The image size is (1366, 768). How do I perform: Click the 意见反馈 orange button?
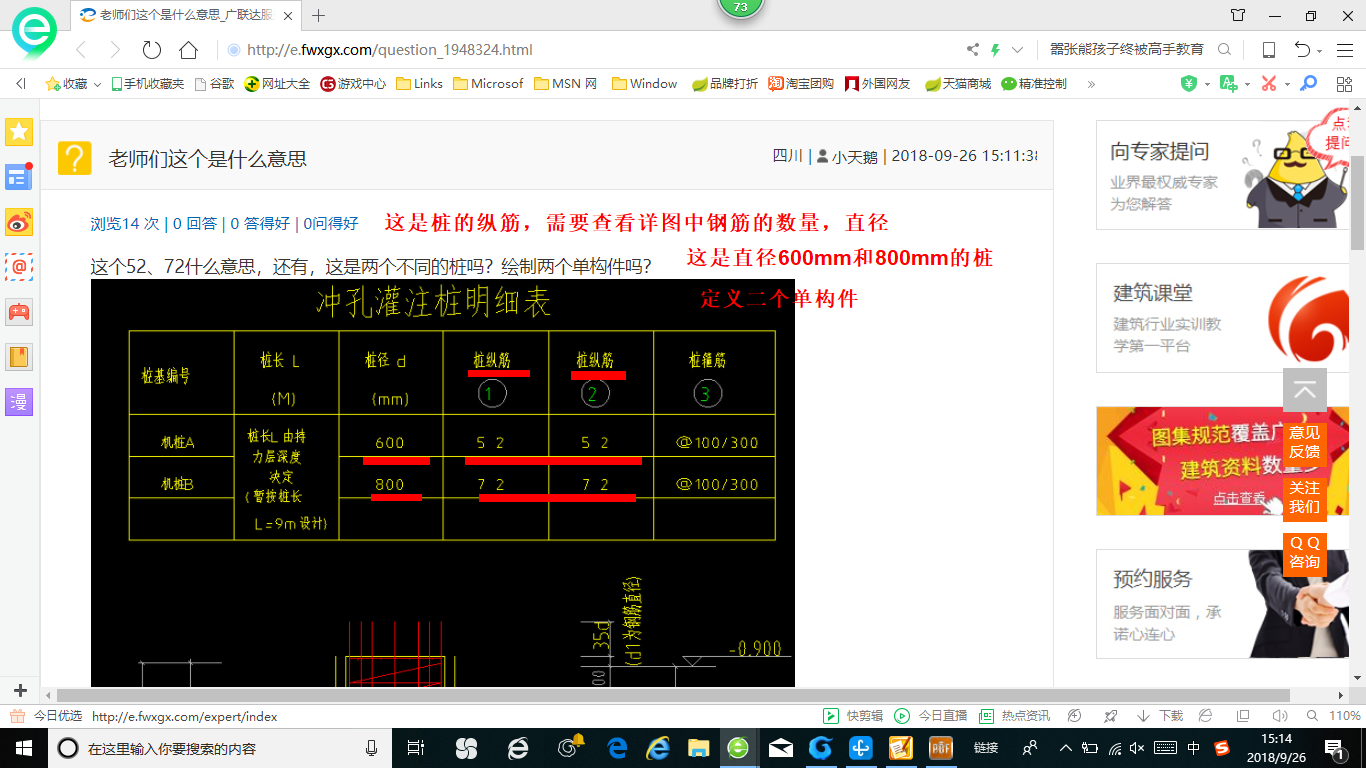(1304, 442)
